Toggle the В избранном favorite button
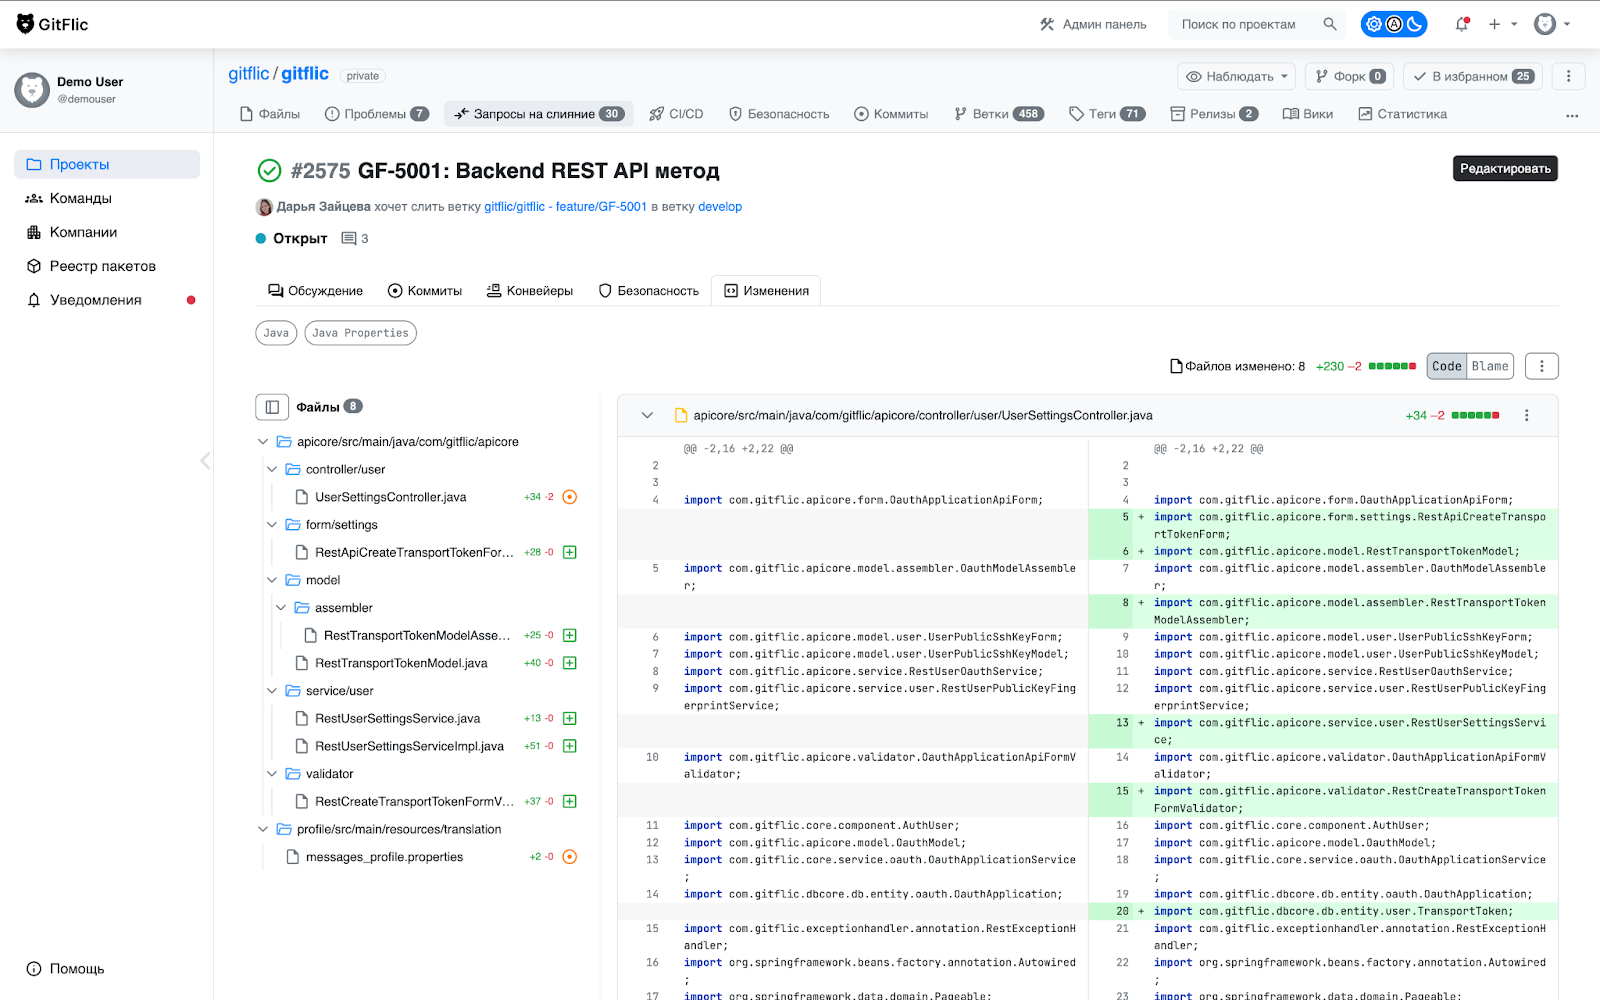1600x1000 pixels. pos(1473,76)
